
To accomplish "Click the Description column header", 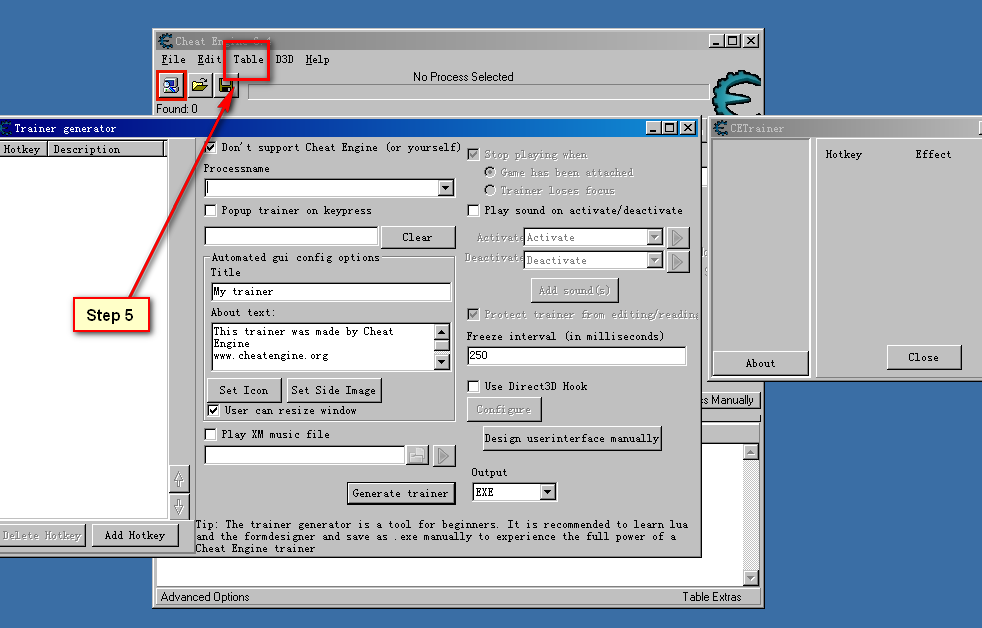I will (x=105, y=149).
